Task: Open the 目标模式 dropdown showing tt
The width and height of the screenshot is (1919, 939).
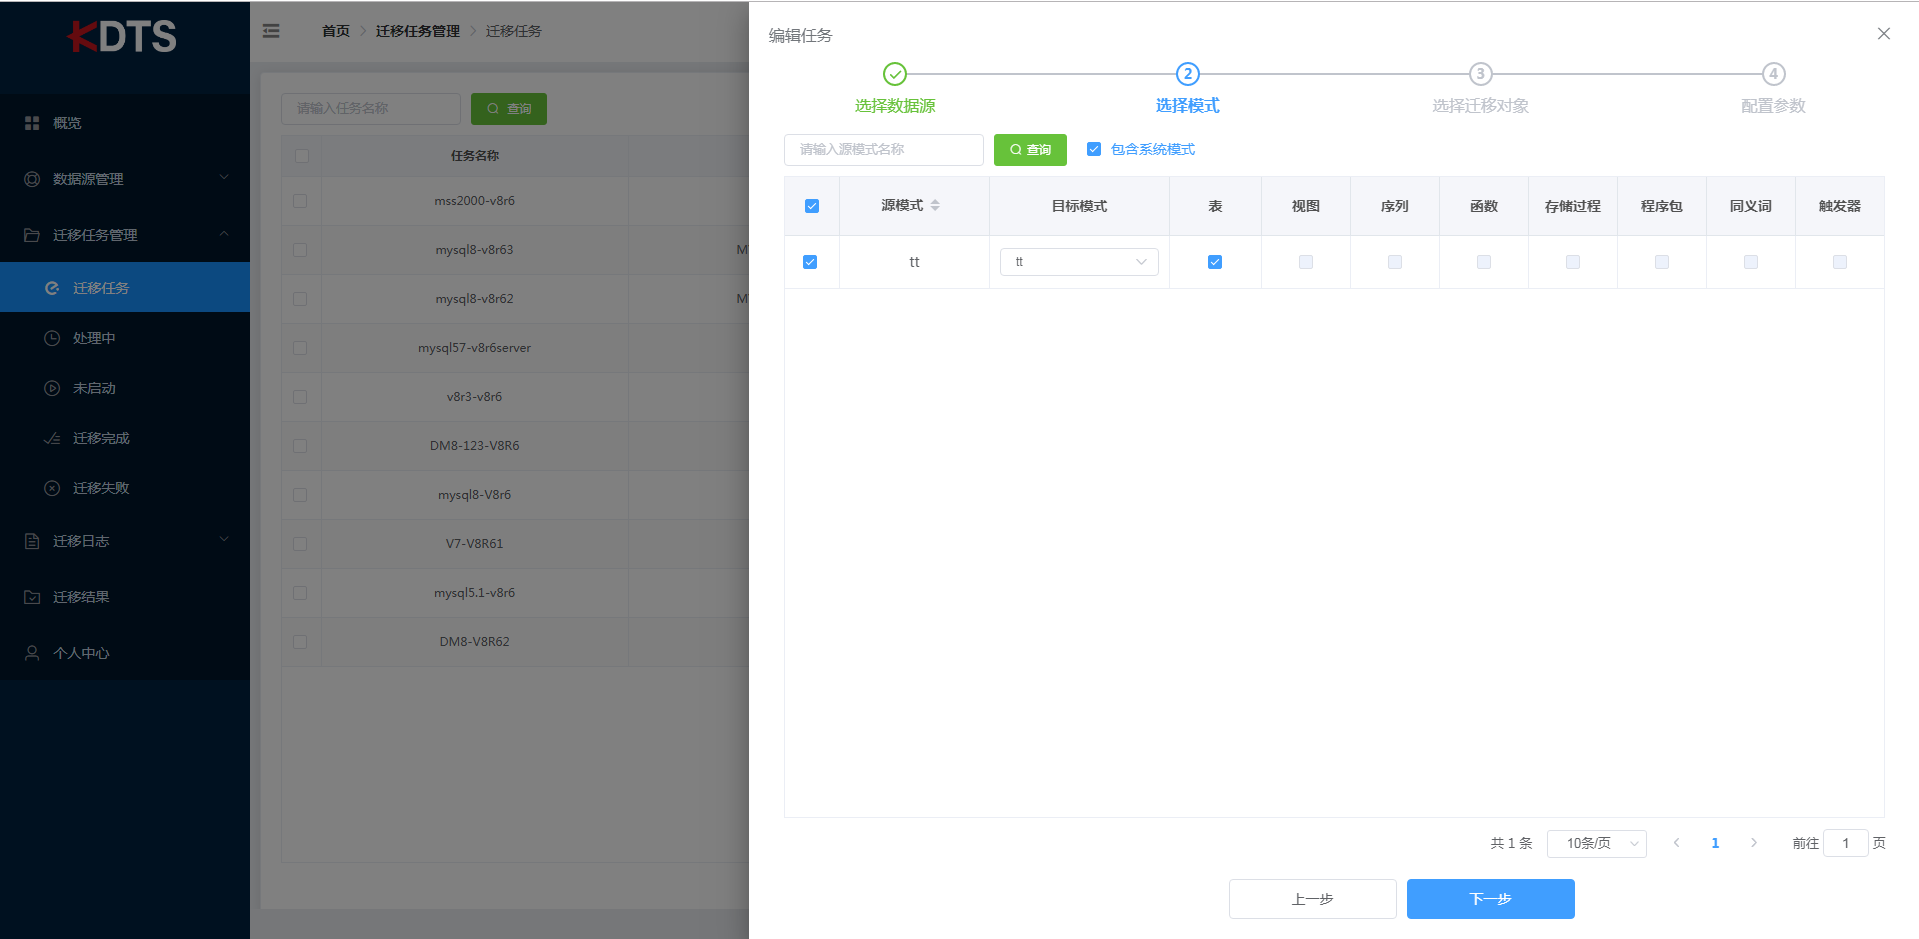Action: [1079, 261]
